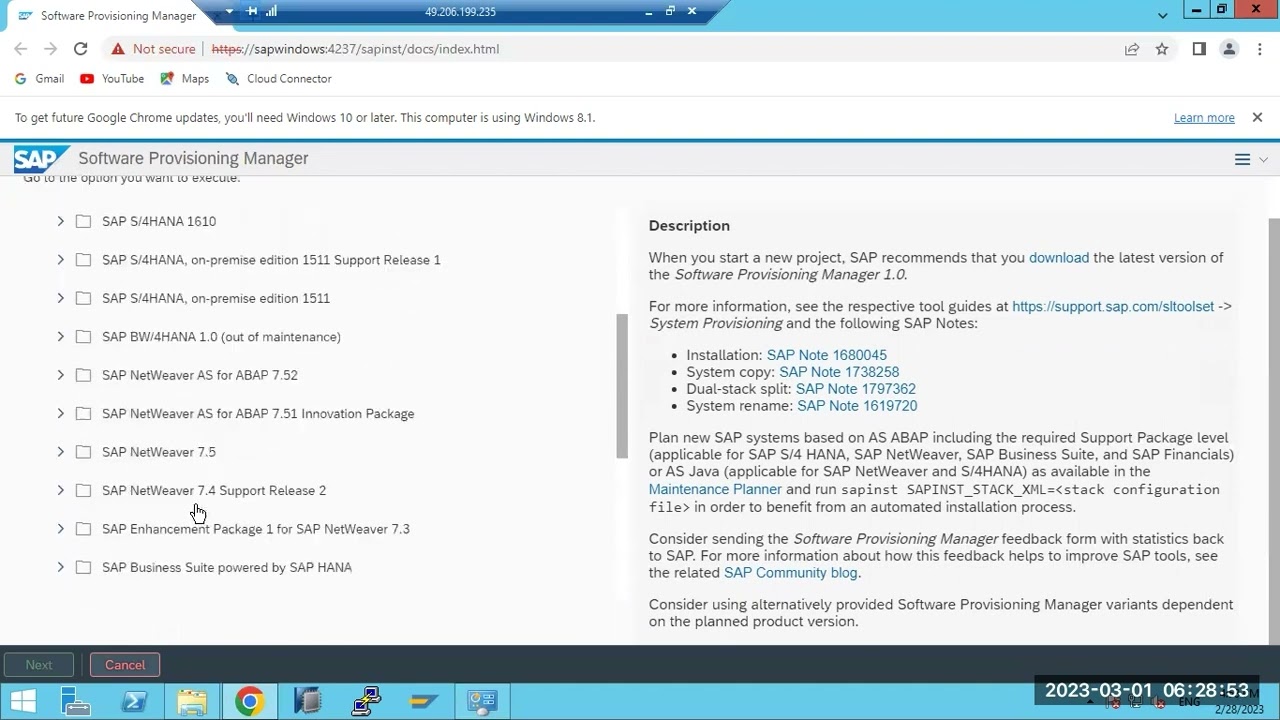Image resolution: width=1280 pixels, height=720 pixels.
Task: Tick checkbox for S/4HANA 1511 Support Release 1
Action: click(x=83, y=260)
